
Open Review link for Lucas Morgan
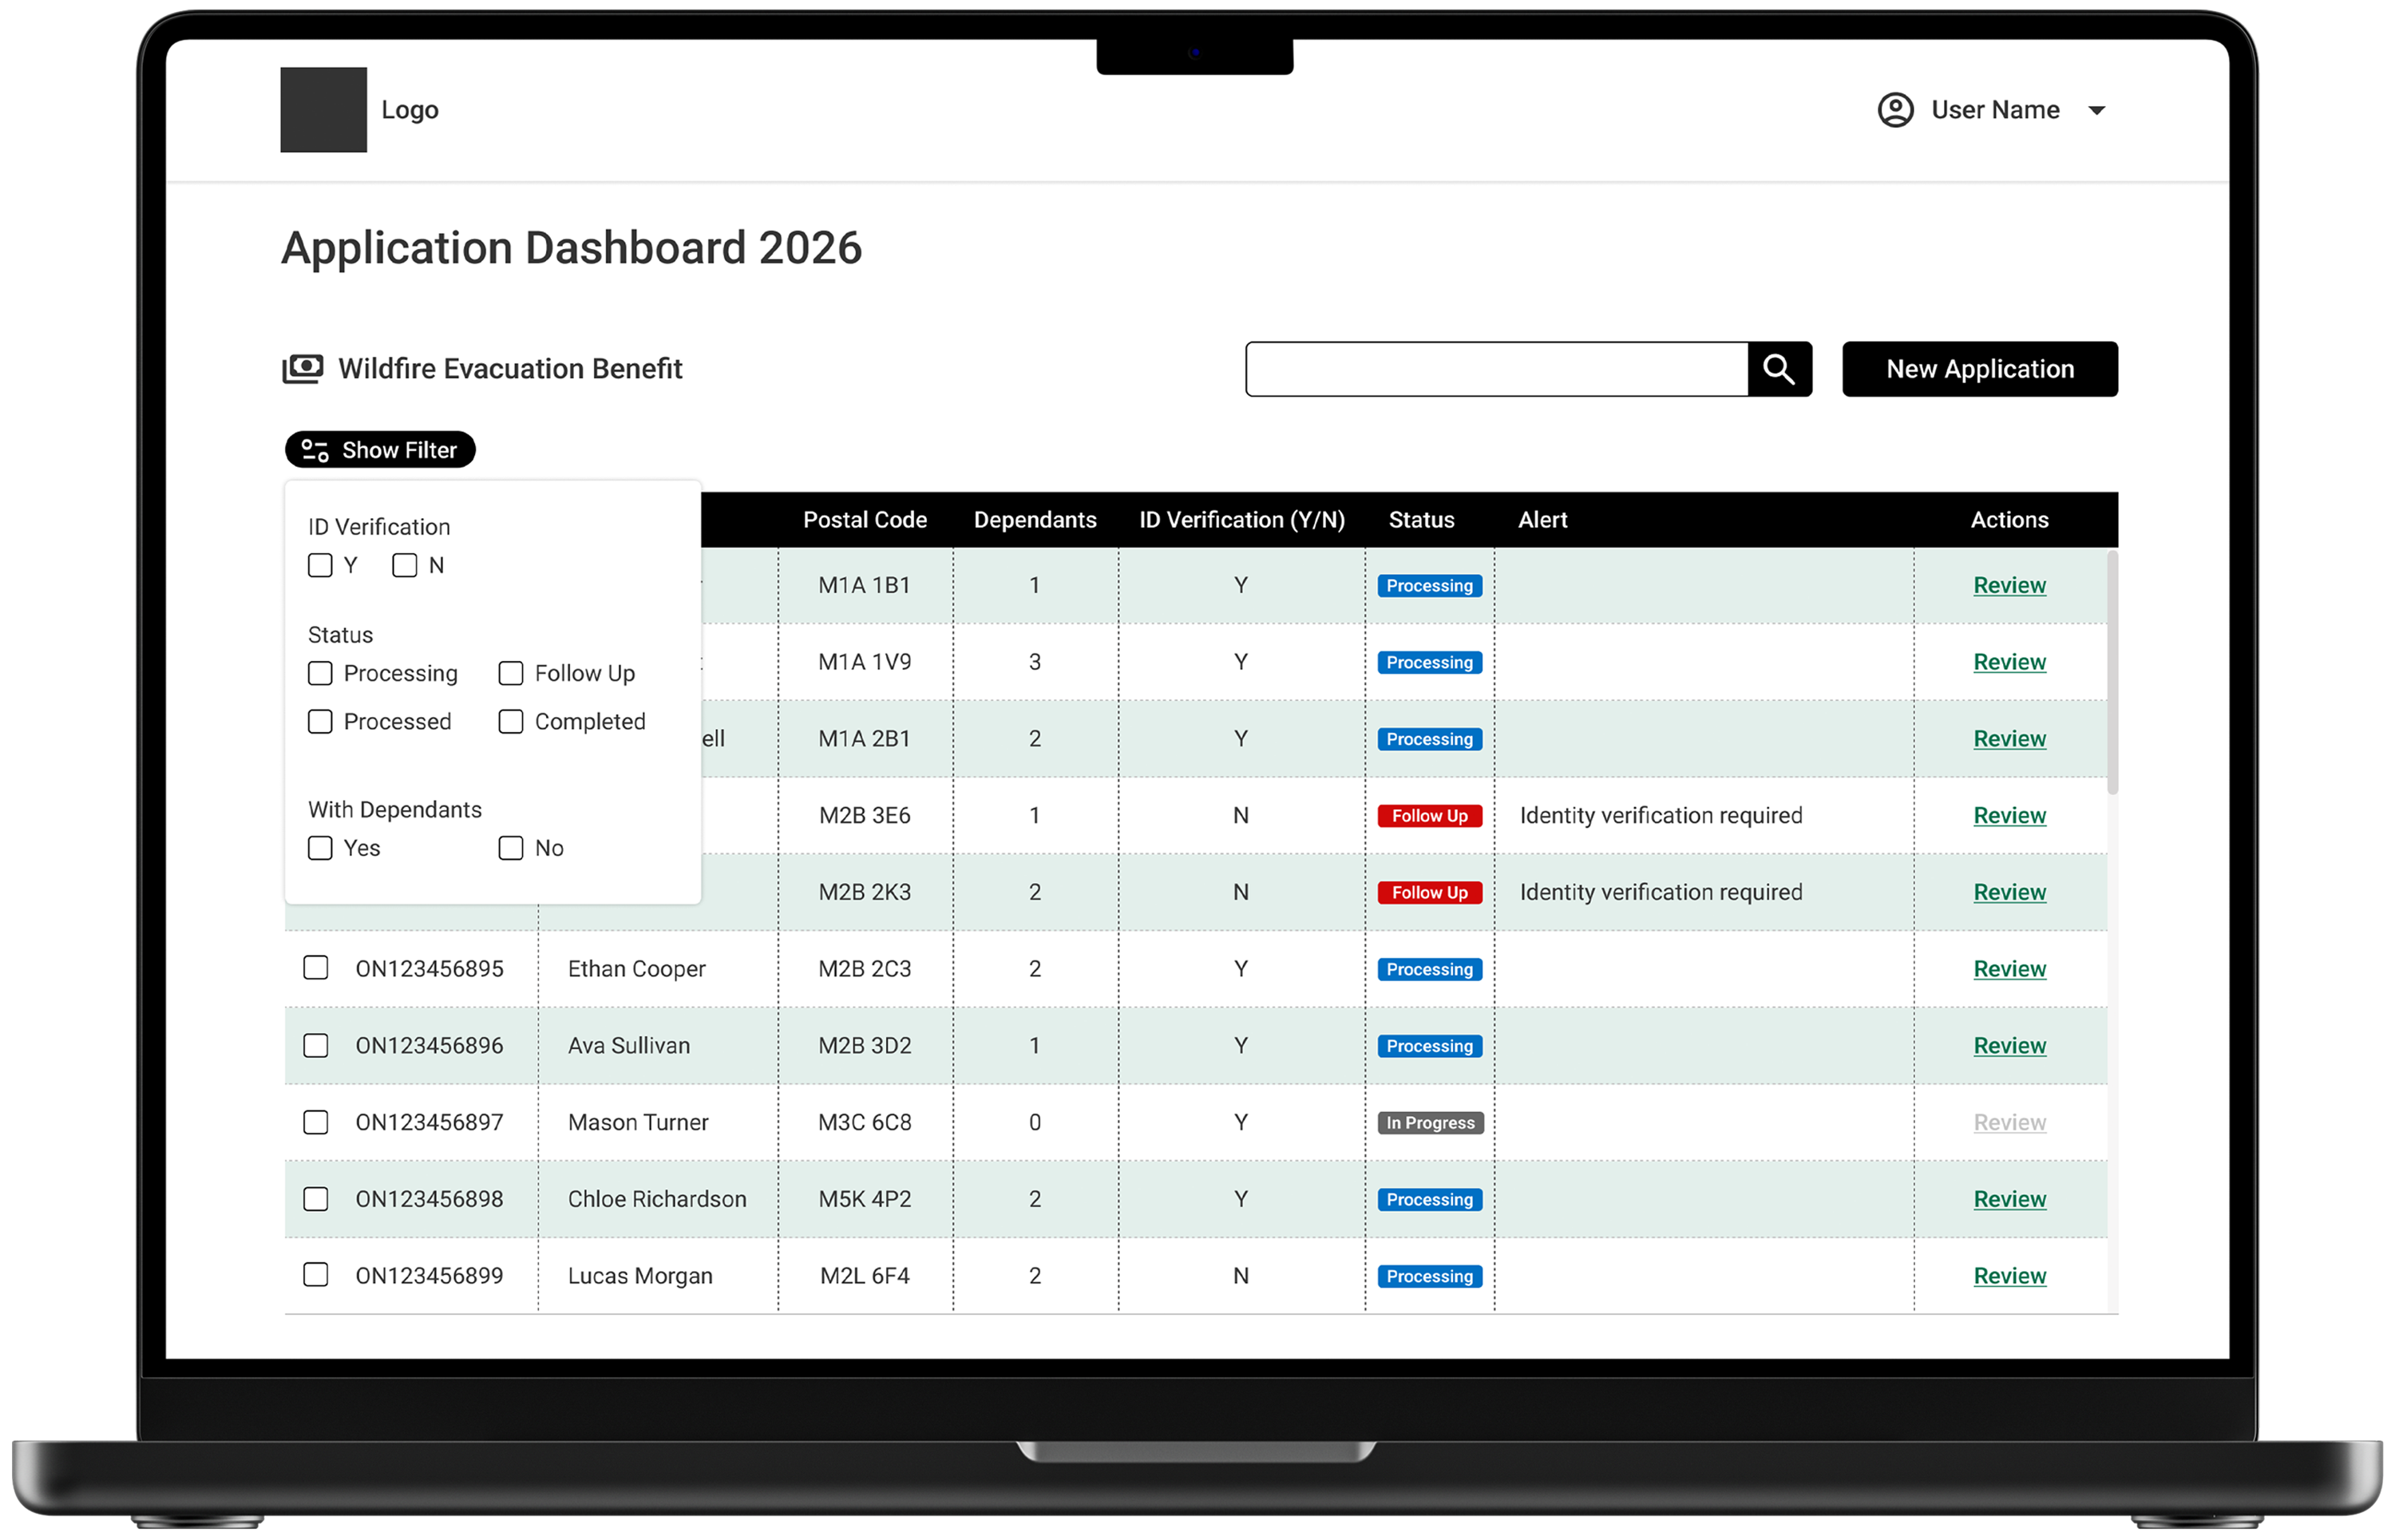[x=2010, y=1276]
